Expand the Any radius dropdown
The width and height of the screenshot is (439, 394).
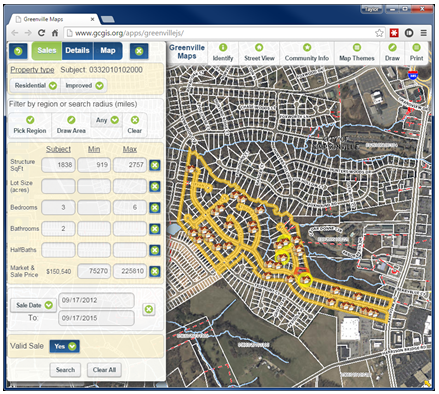point(107,120)
